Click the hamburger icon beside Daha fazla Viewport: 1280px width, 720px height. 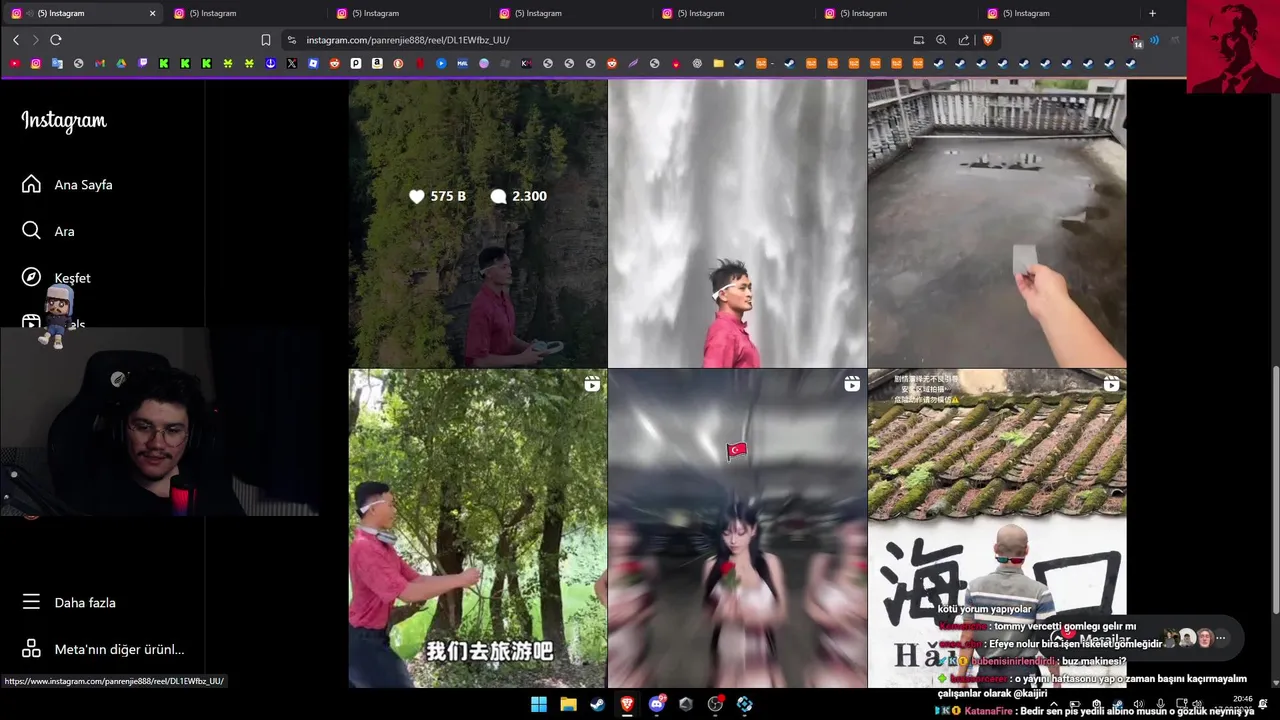[x=31, y=602]
